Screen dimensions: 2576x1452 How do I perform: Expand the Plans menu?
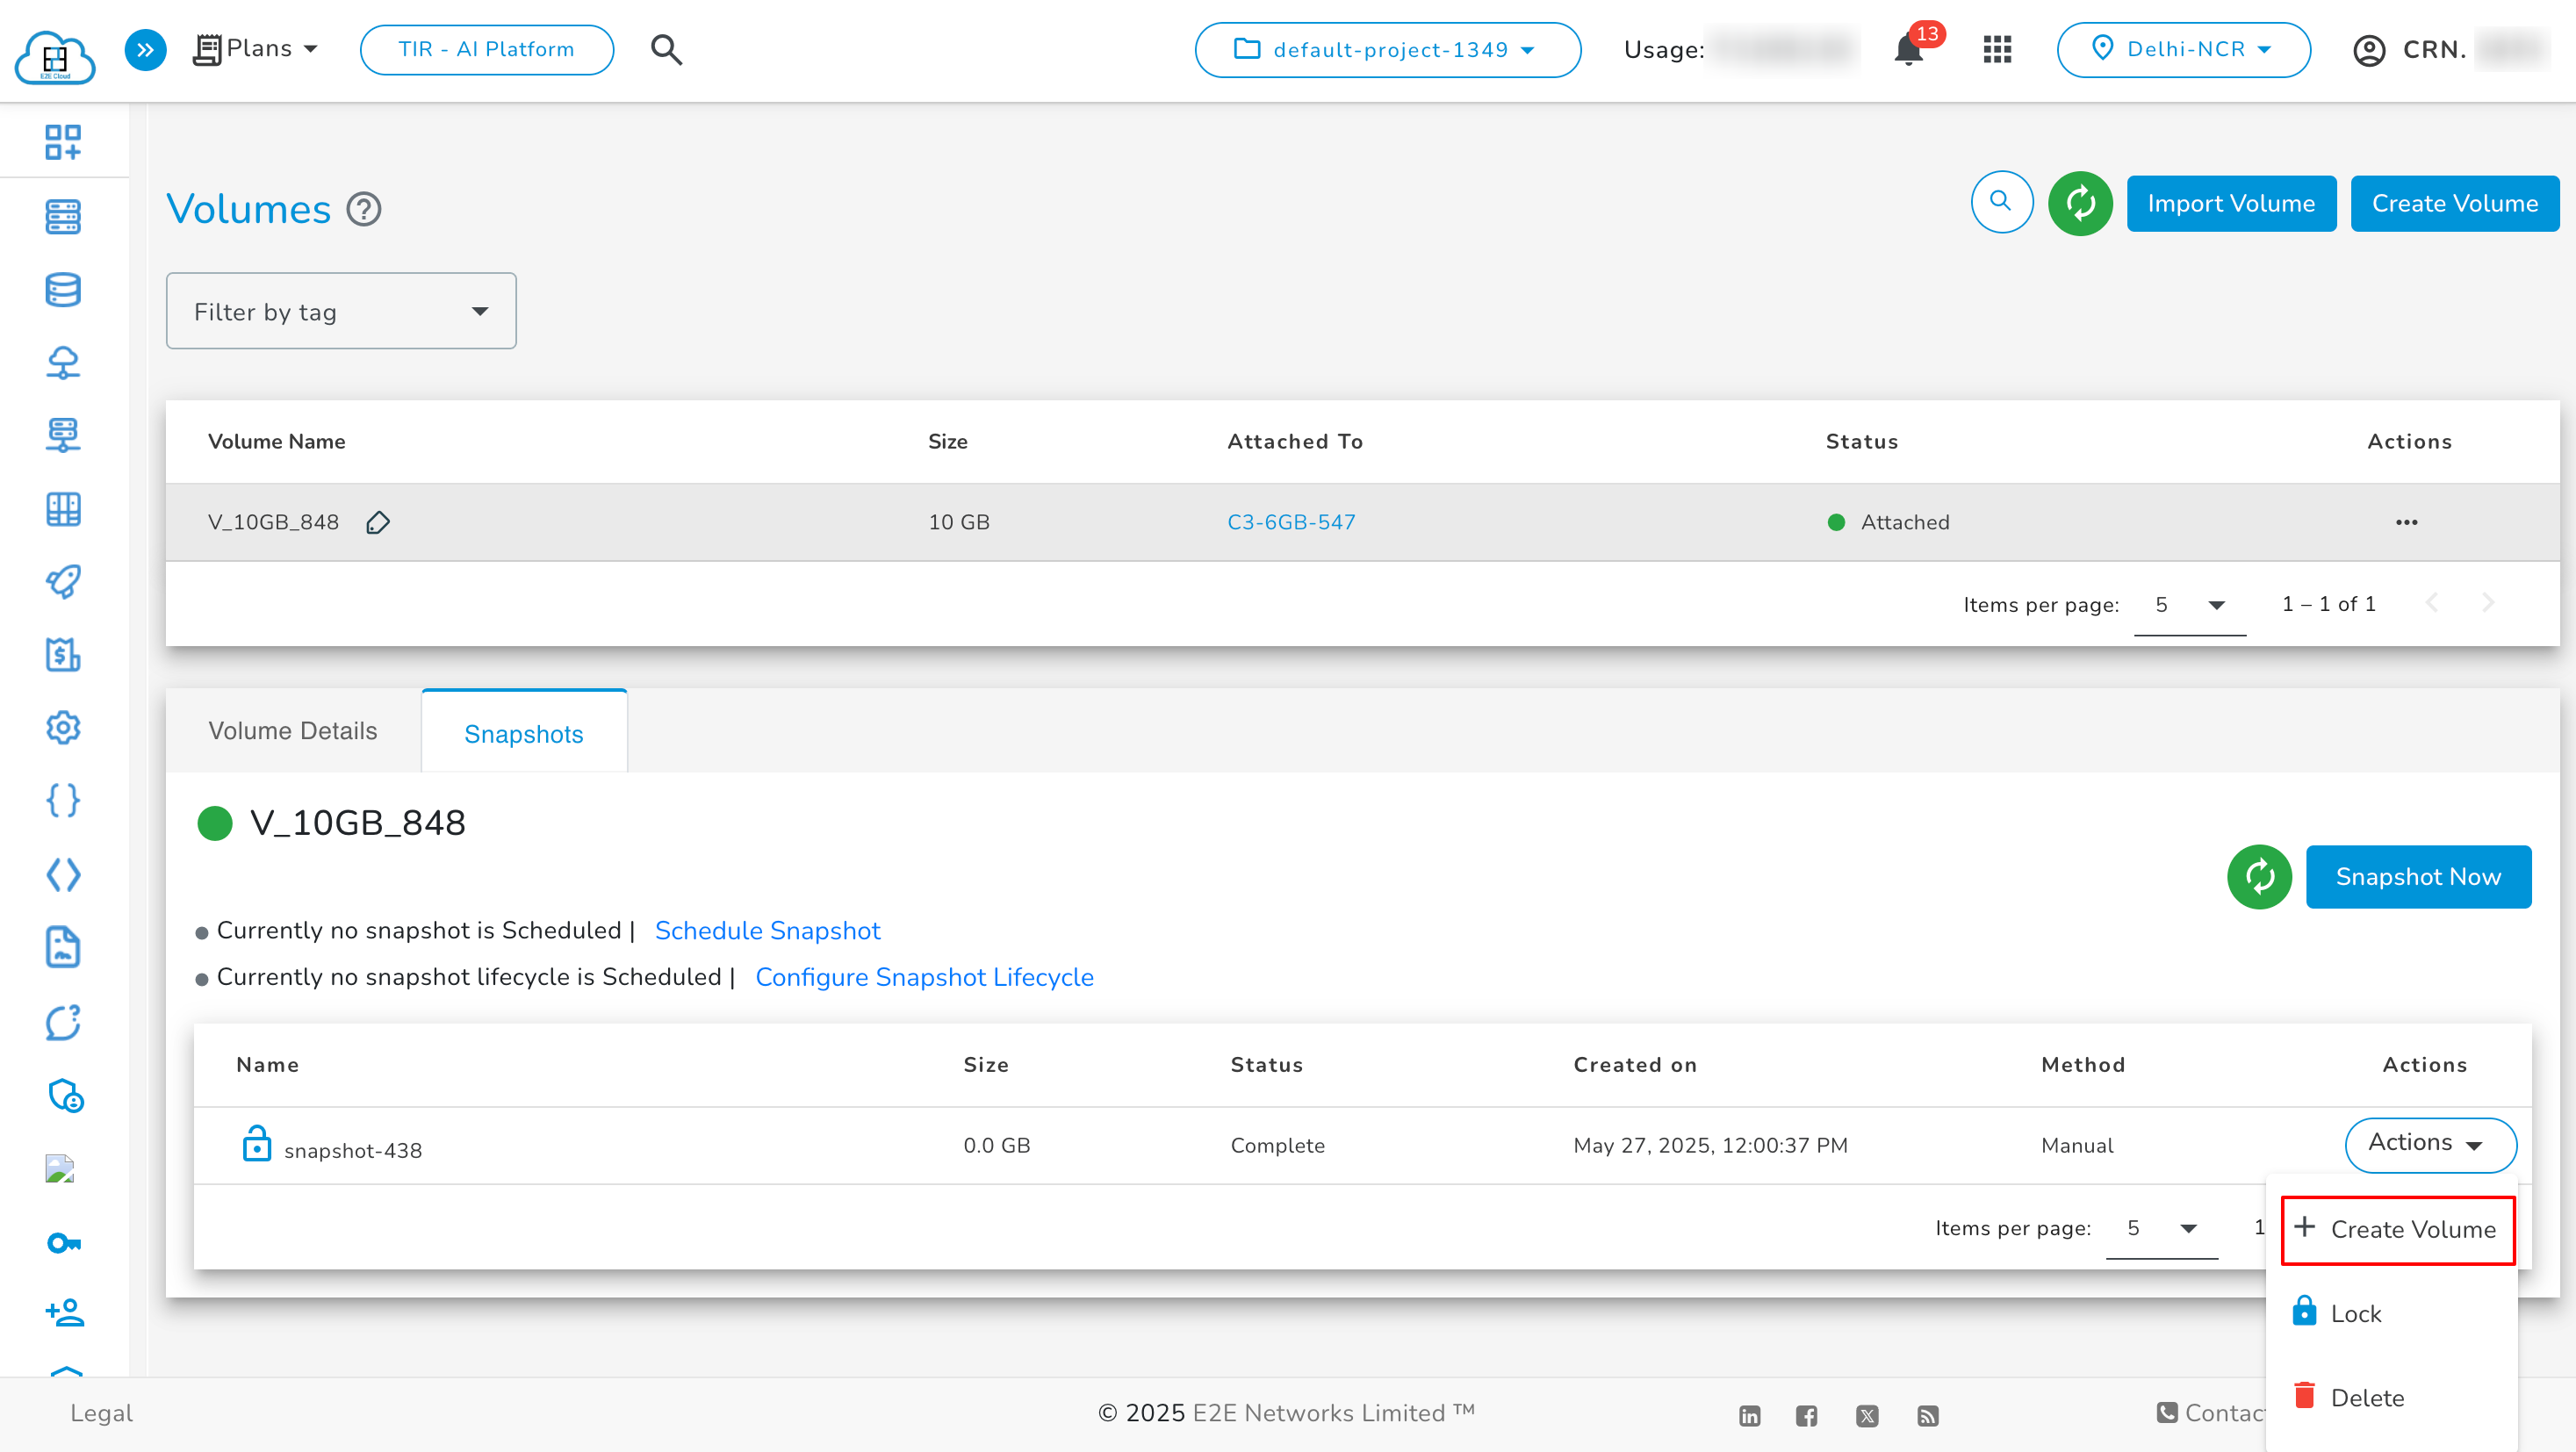(257, 49)
